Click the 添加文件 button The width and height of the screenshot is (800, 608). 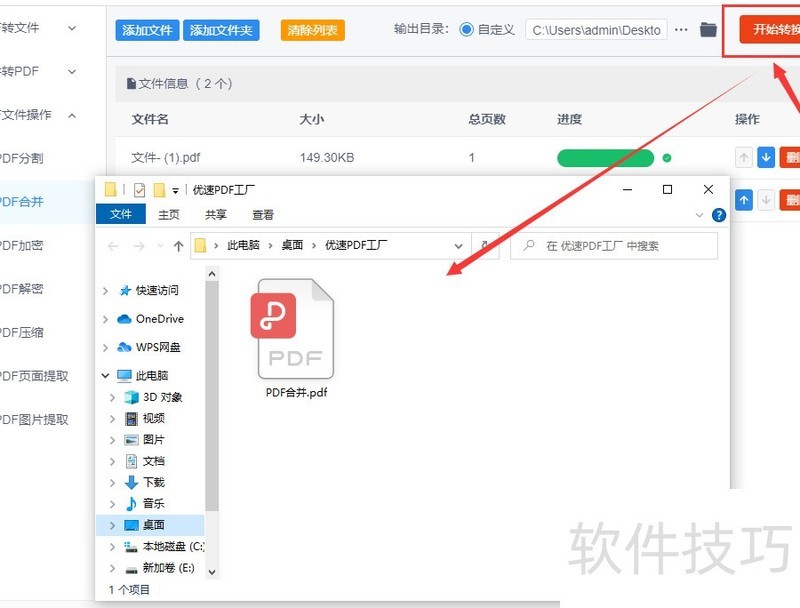pyautogui.click(x=147, y=30)
